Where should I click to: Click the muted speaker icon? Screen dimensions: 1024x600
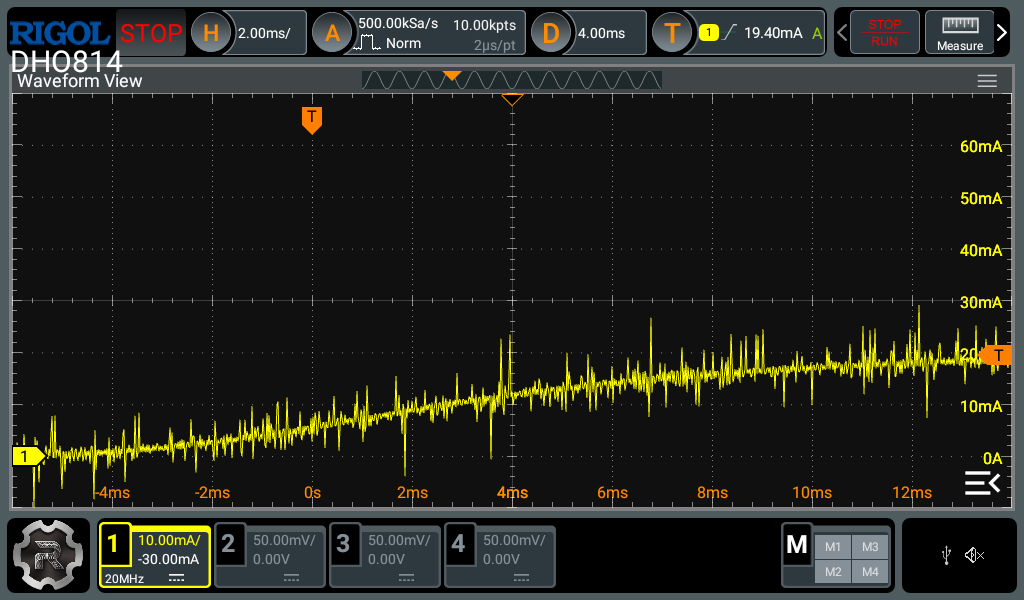point(974,556)
